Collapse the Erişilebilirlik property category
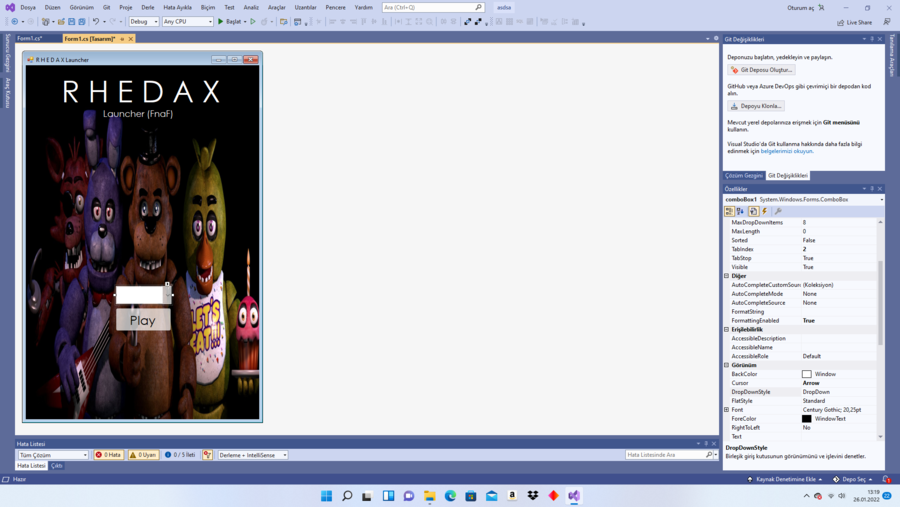Screen dimensions: 900x507 click(x=727, y=330)
